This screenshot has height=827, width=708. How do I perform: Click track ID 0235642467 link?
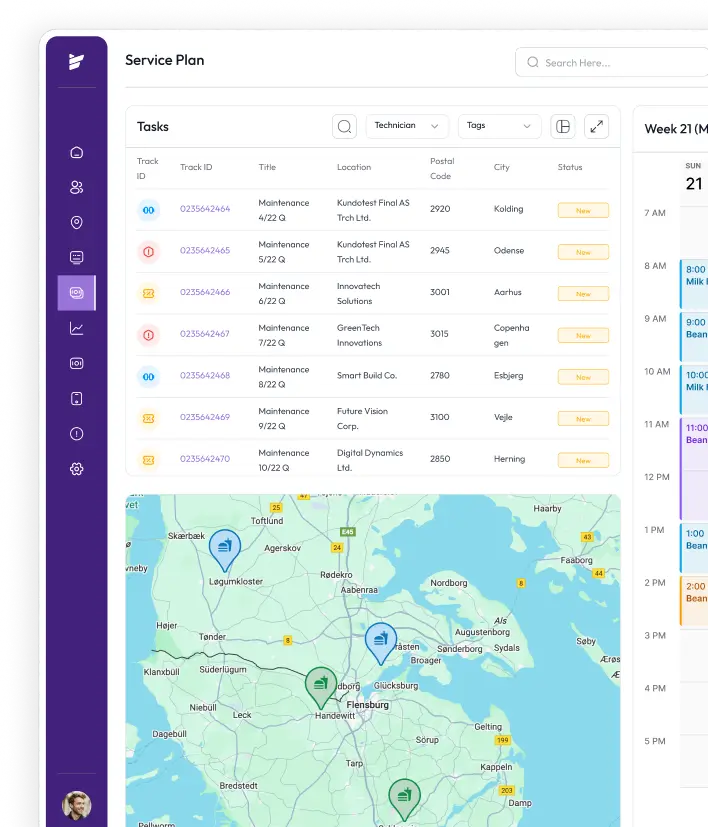coord(205,334)
